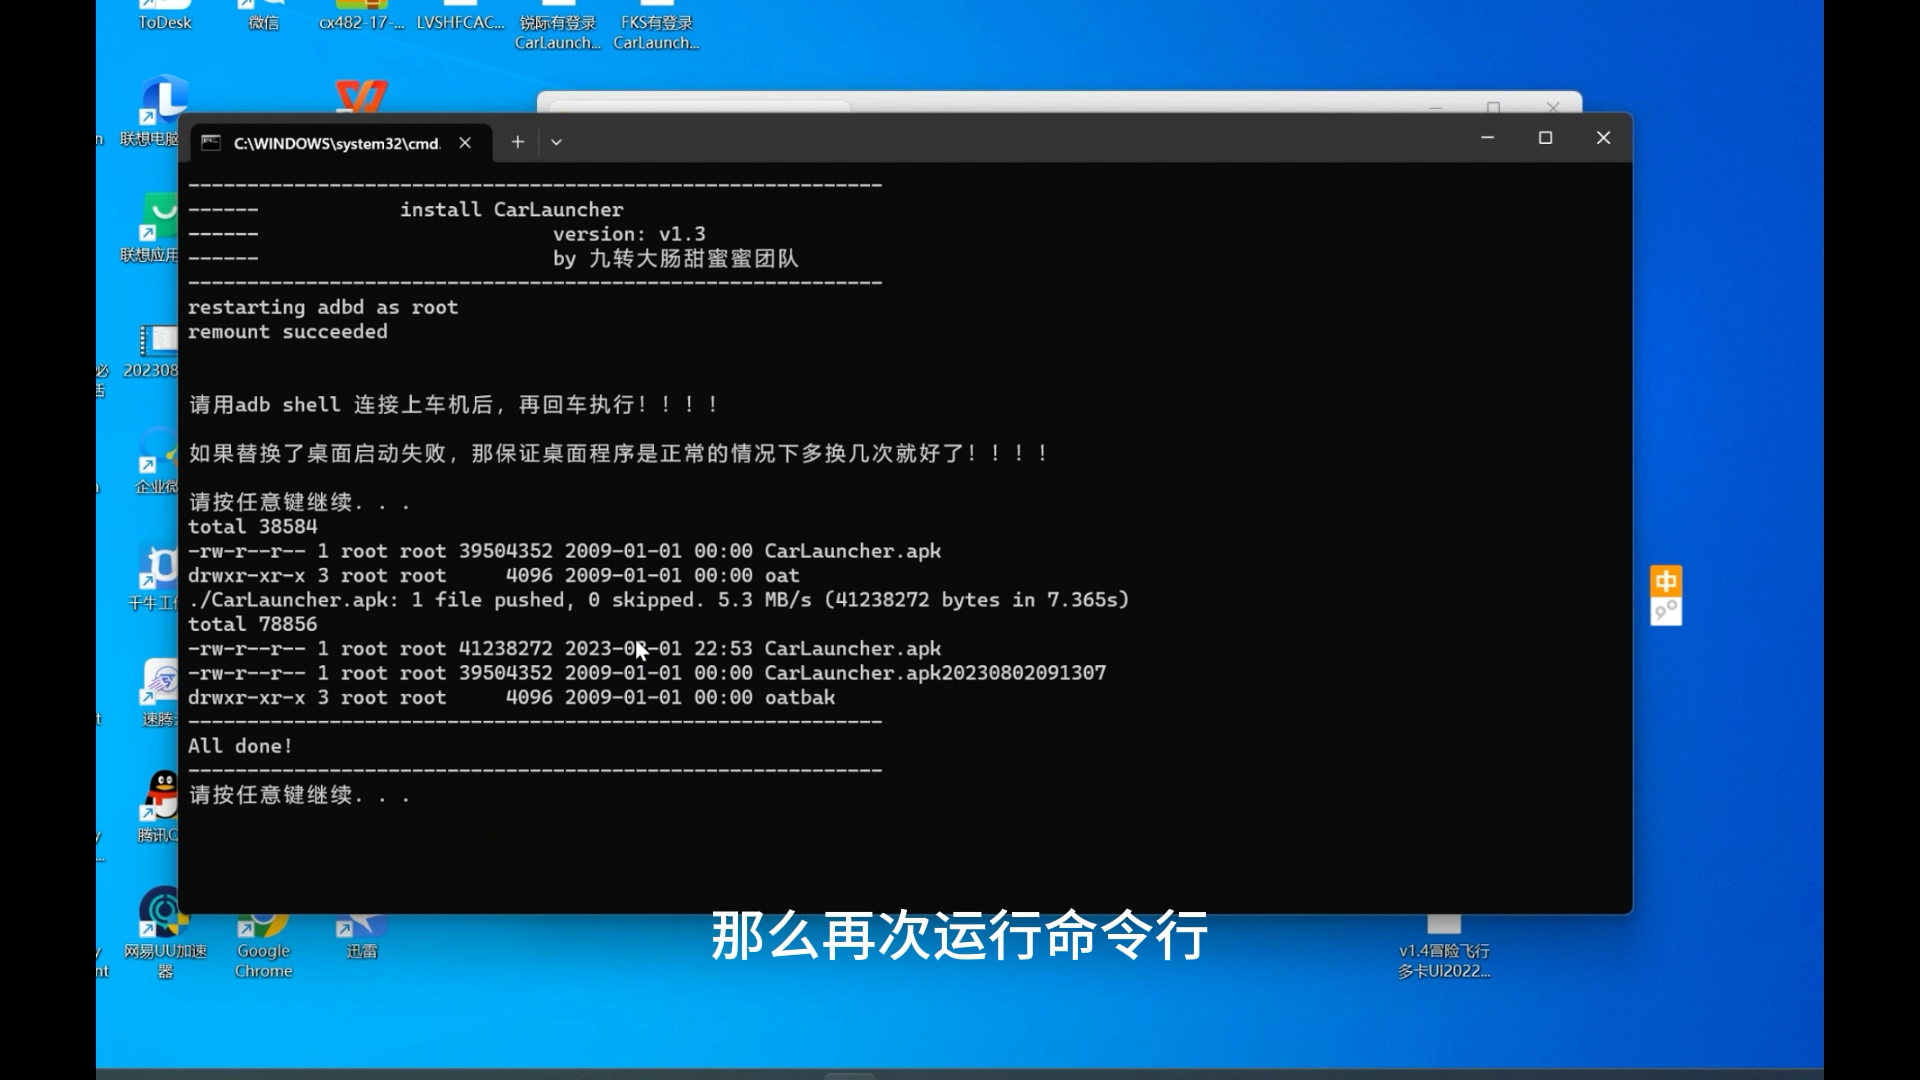Screen dimensions: 1920x1080
Task: Toggle the 中 input method indicator
Action: [1666, 581]
